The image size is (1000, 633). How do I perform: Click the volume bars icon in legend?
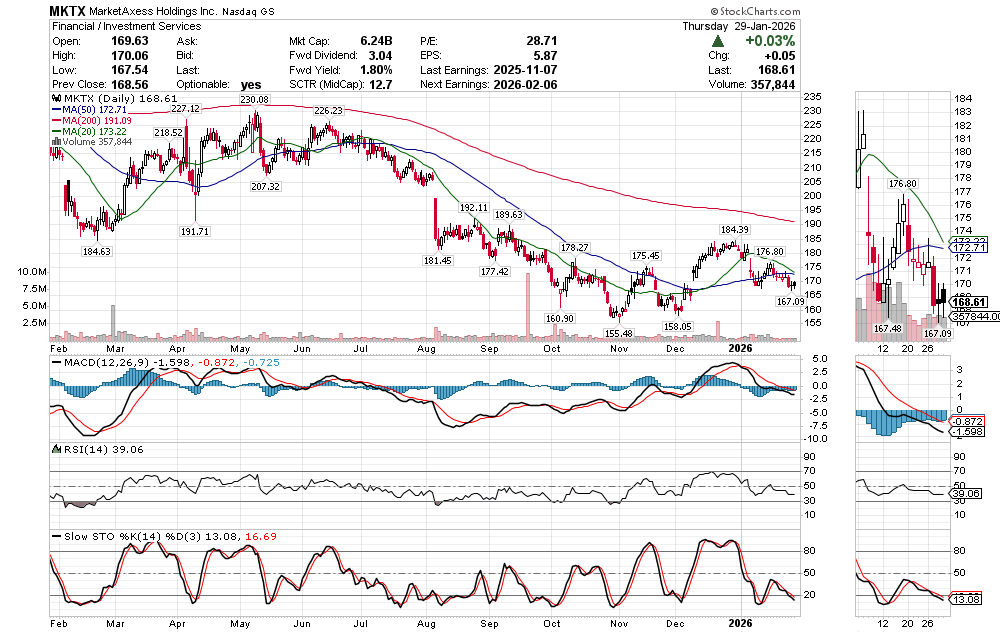pos(56,142)
